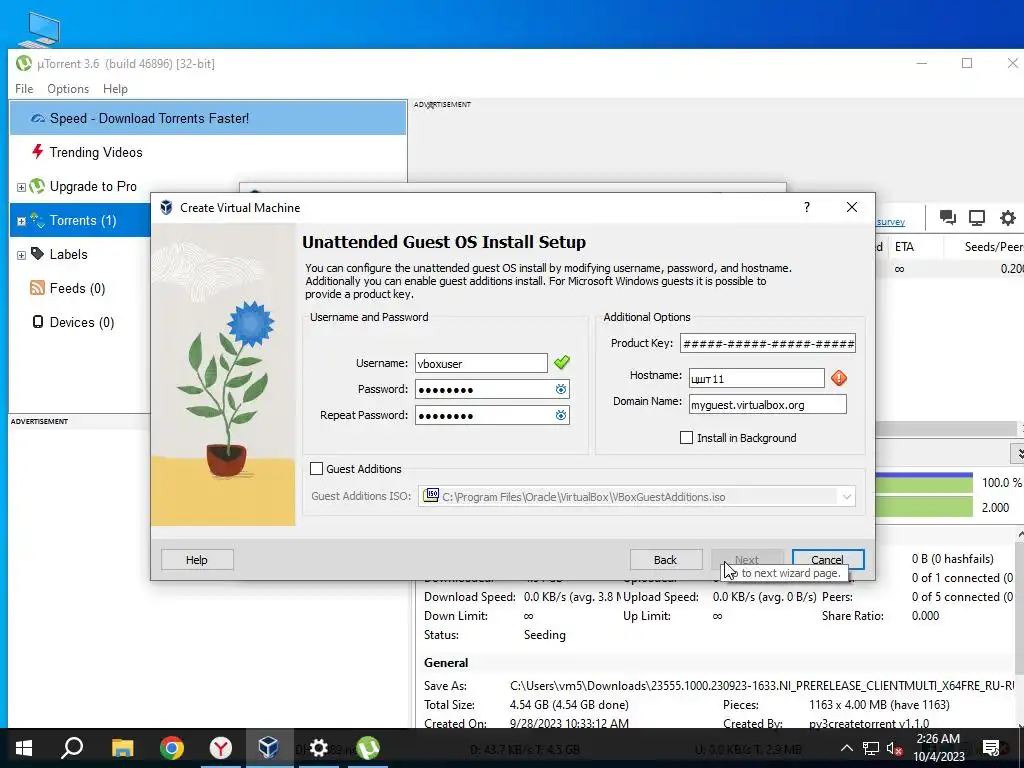This screenshot has height=768, width=1024.
Task: Toggle Repeat Password visibility eye icon
Action: click(560, 415)
